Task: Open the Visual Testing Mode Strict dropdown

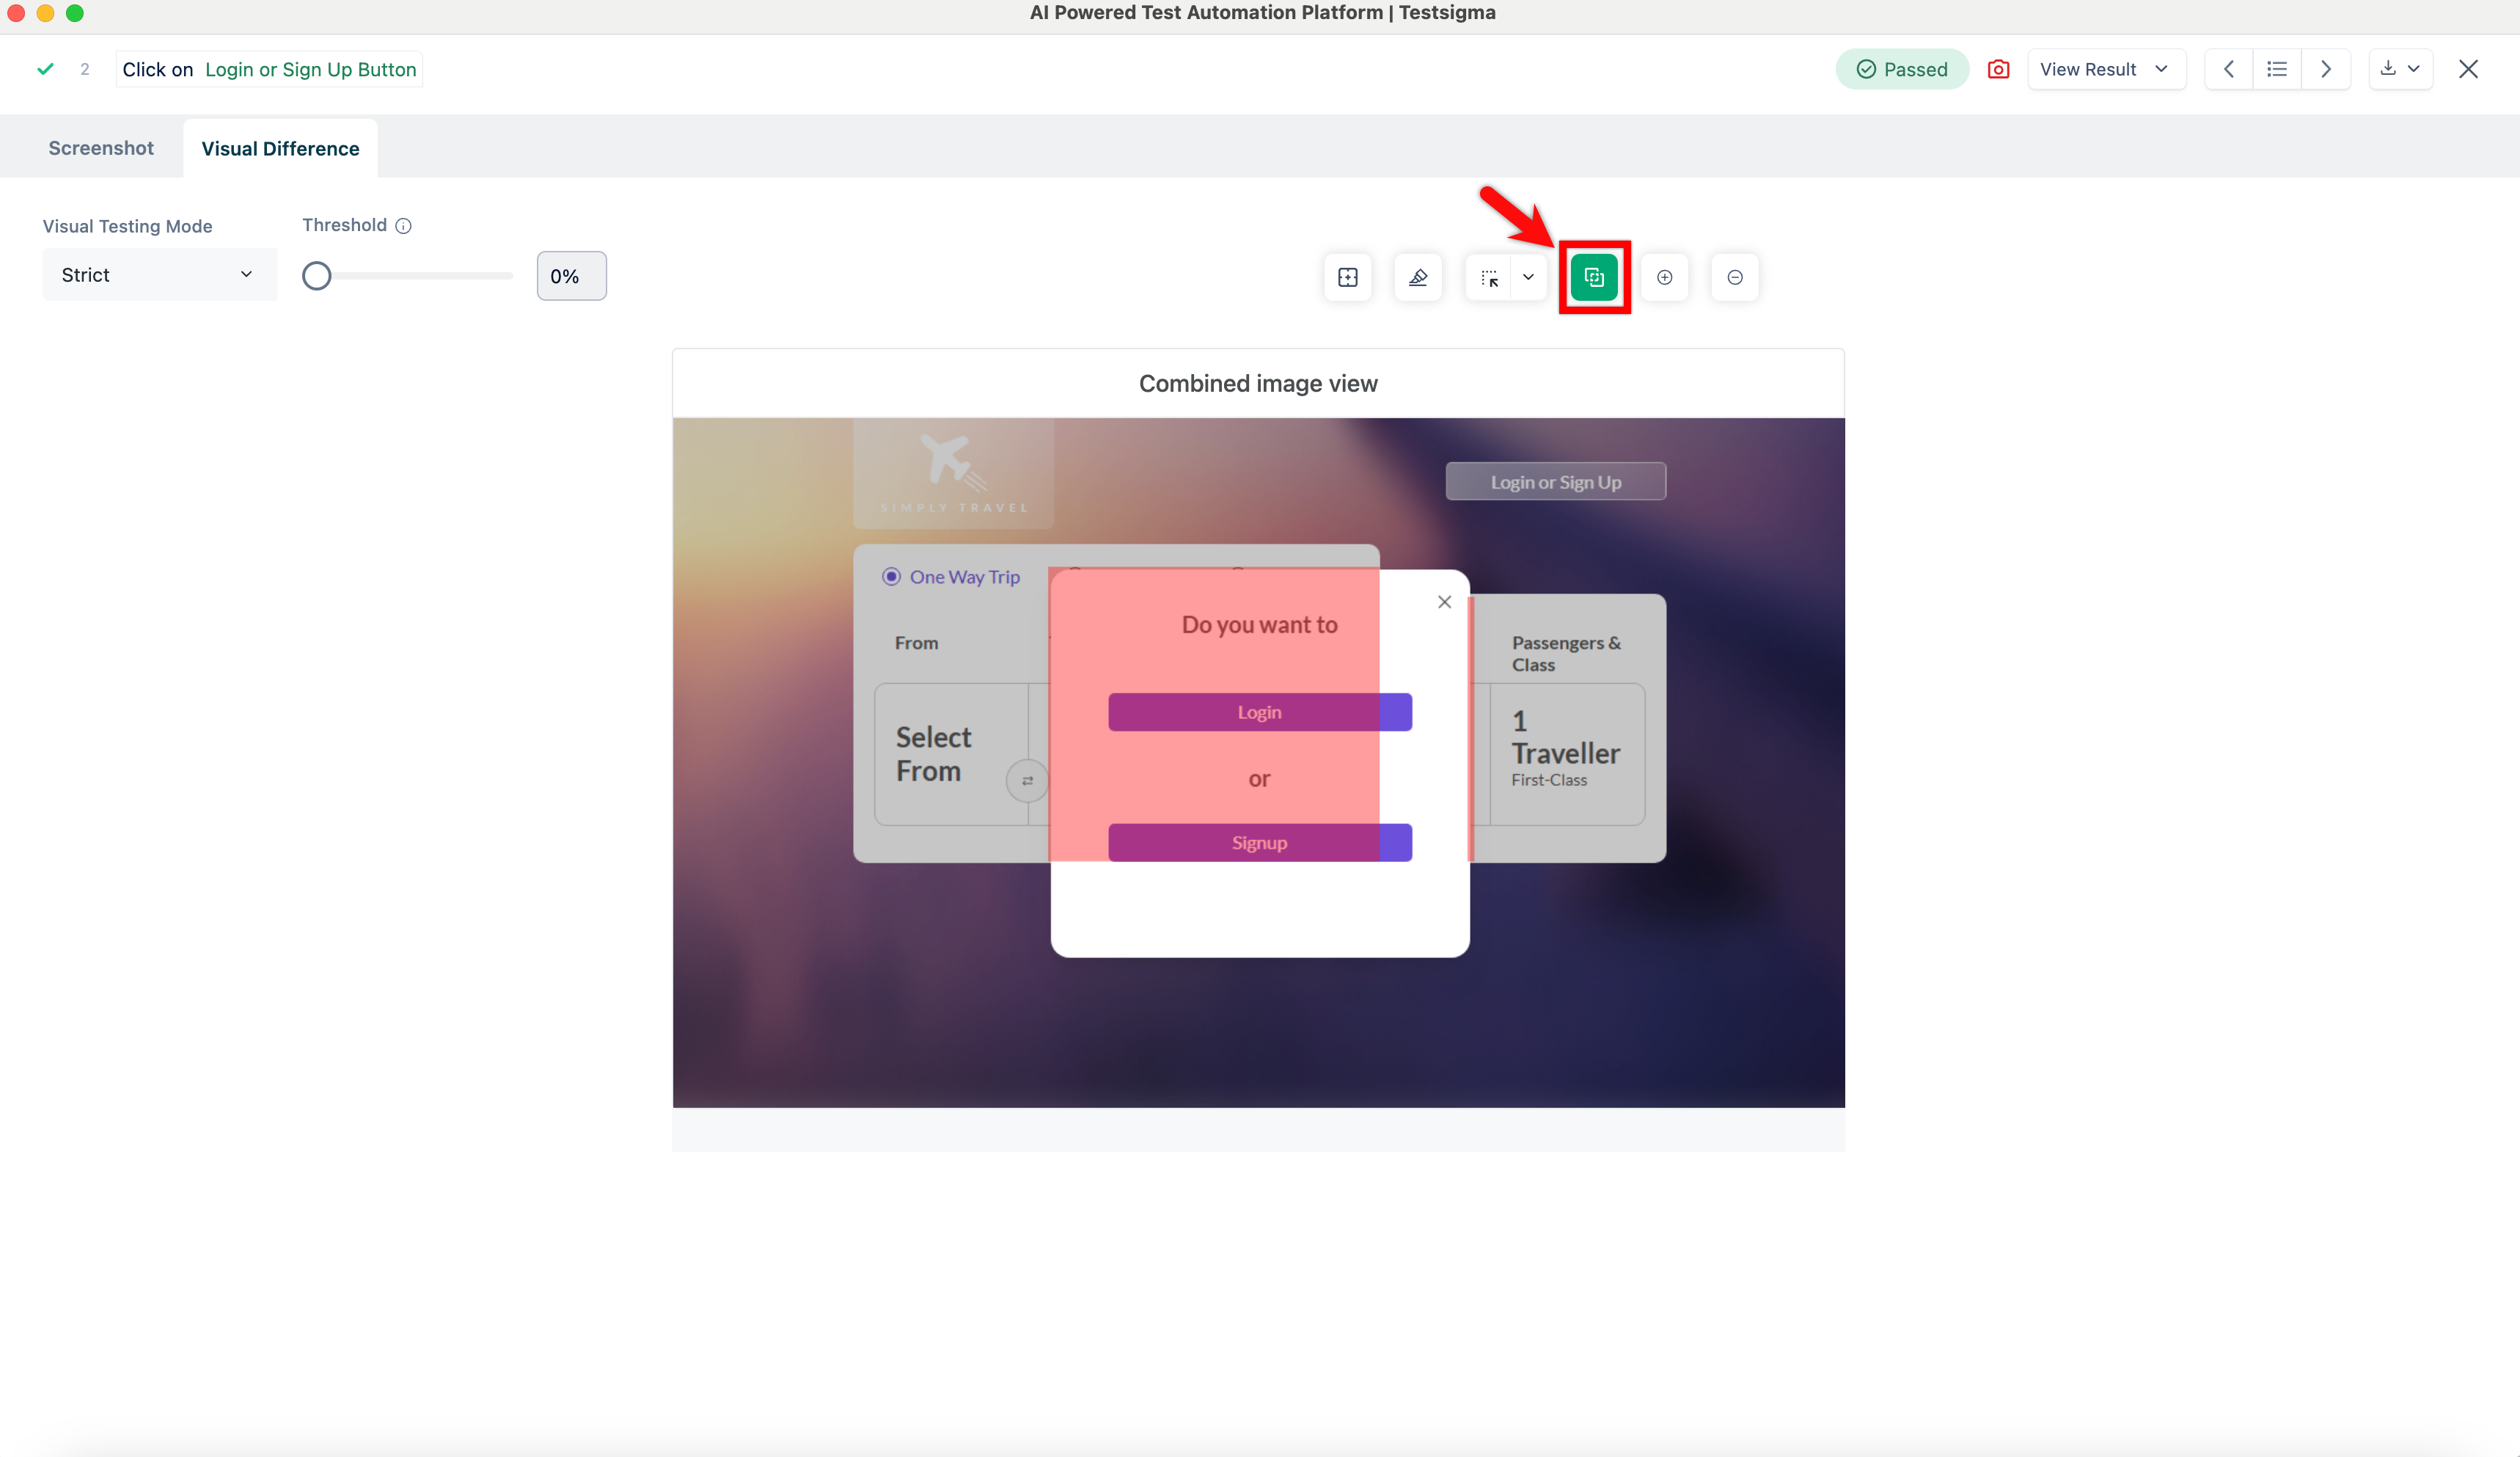Action: point(158,275)
